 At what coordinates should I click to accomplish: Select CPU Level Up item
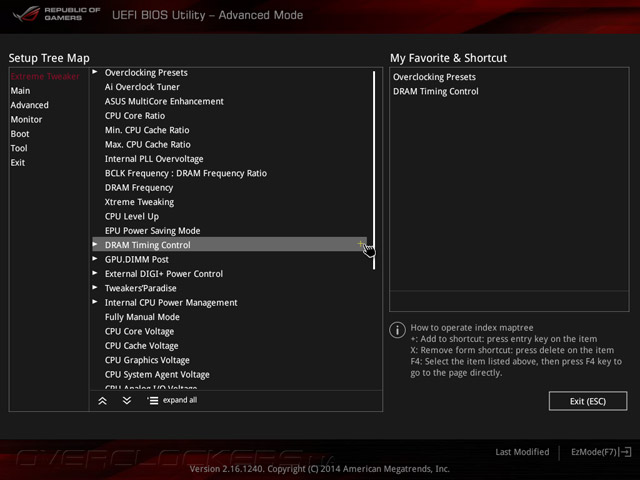click(131, 216)
